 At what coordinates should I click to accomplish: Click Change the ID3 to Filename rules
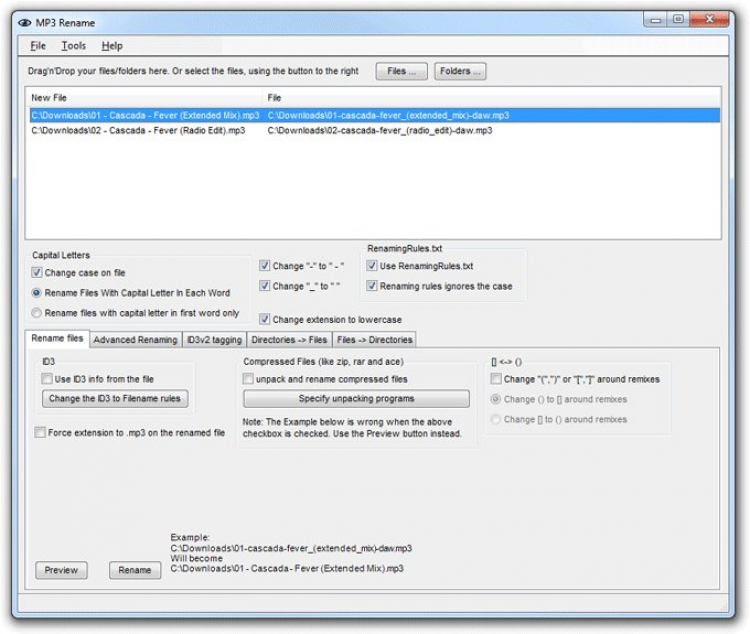pos(115,399)
